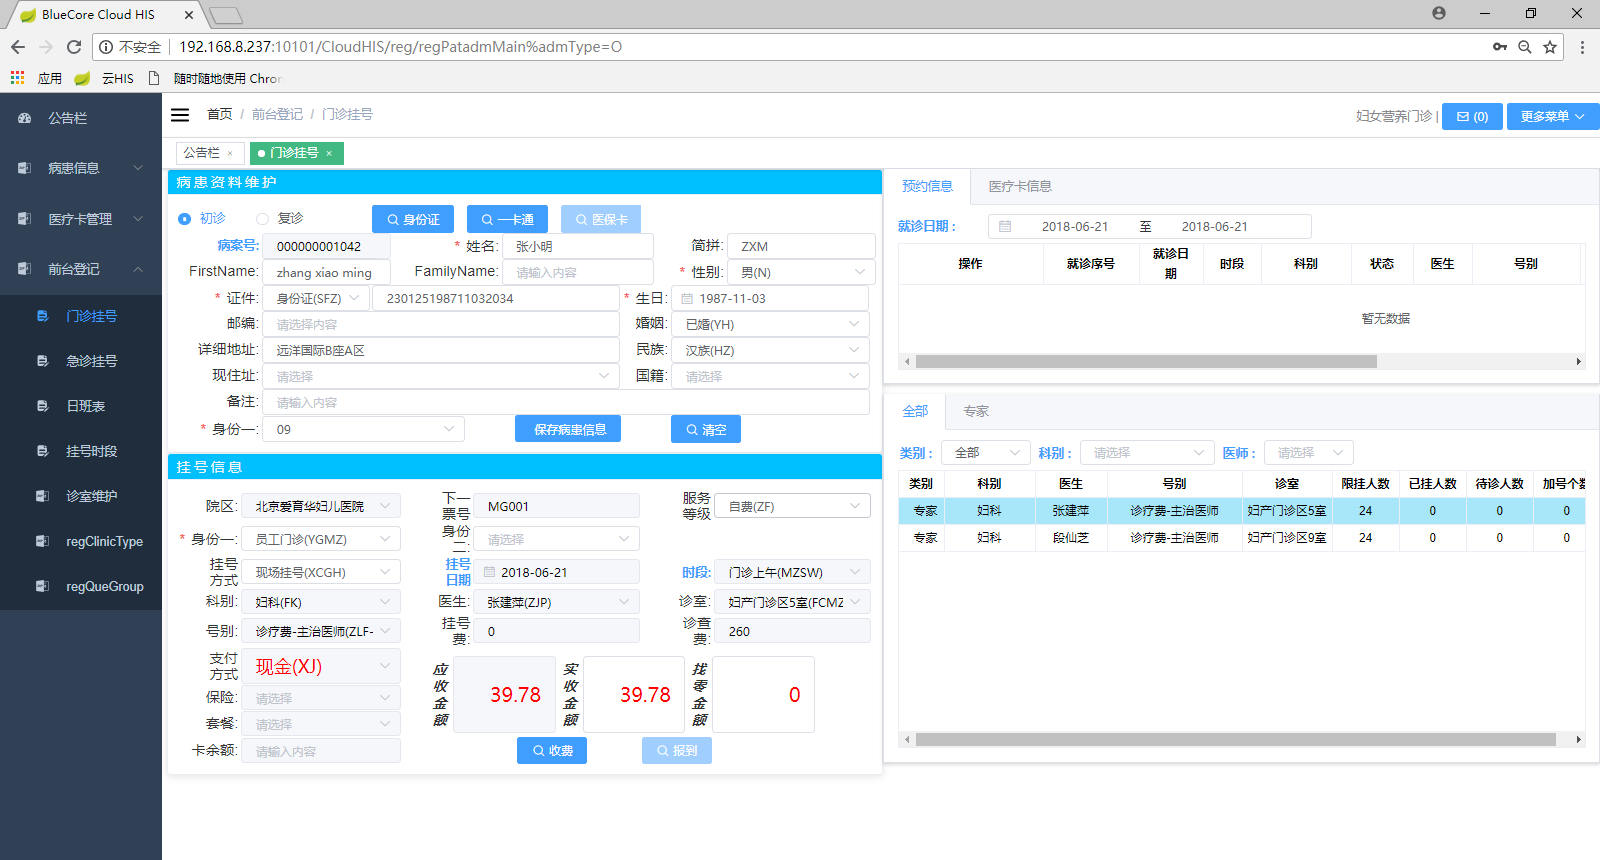Select doctor row 段仙芝 in table
The width and height of the screenshot is (1600, 860).
click(x=1242, y=538)
